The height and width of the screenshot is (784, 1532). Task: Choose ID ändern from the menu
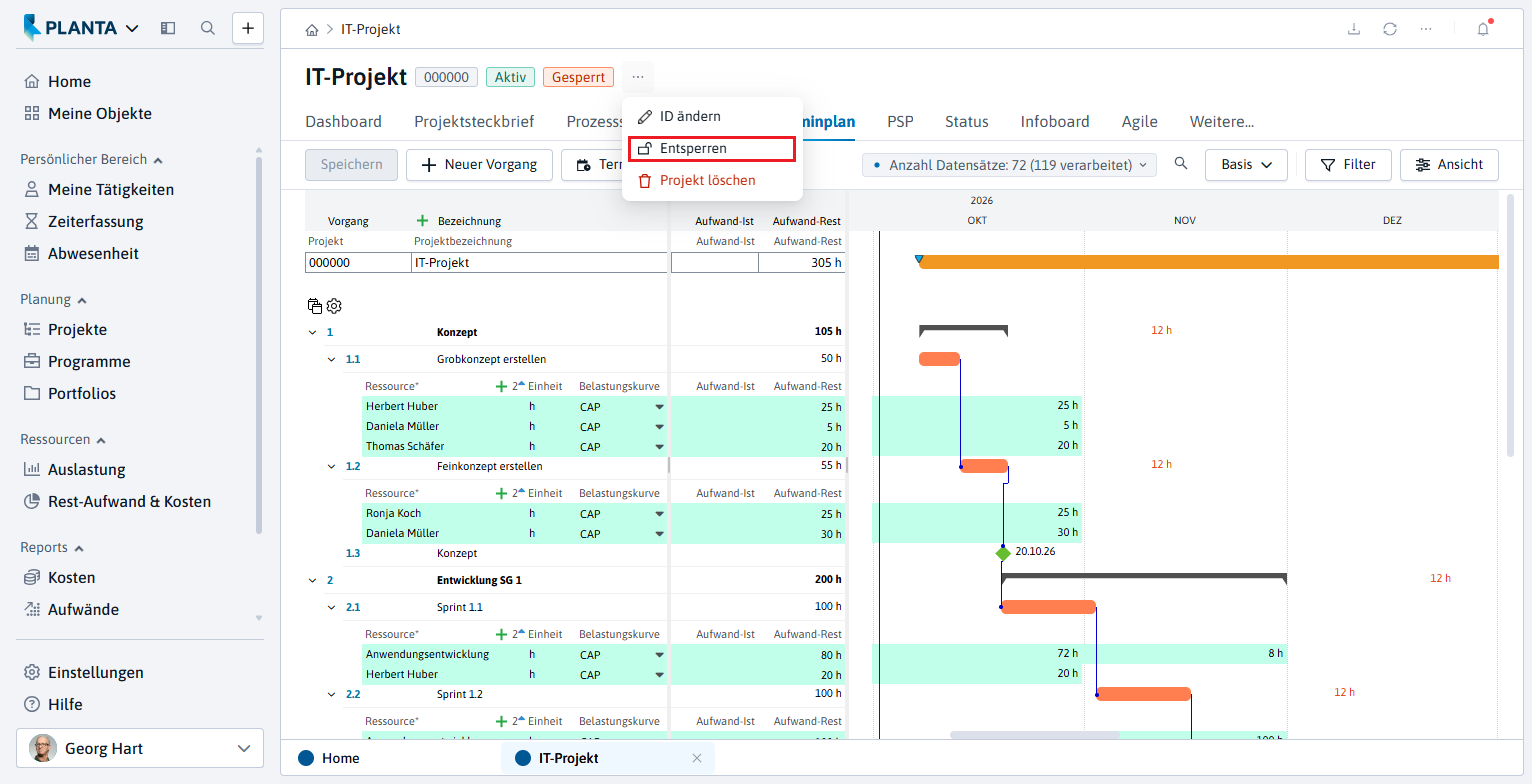click(x=712, y=117)
